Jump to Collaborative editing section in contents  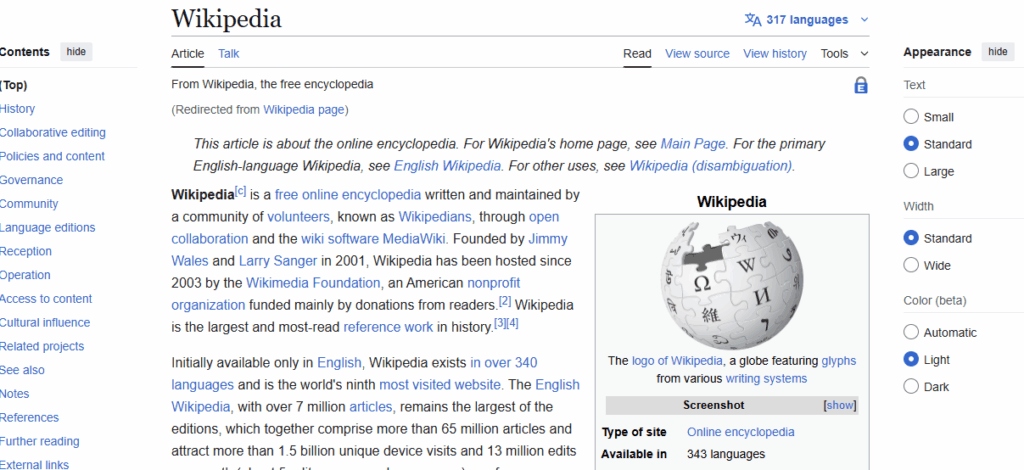52,133
